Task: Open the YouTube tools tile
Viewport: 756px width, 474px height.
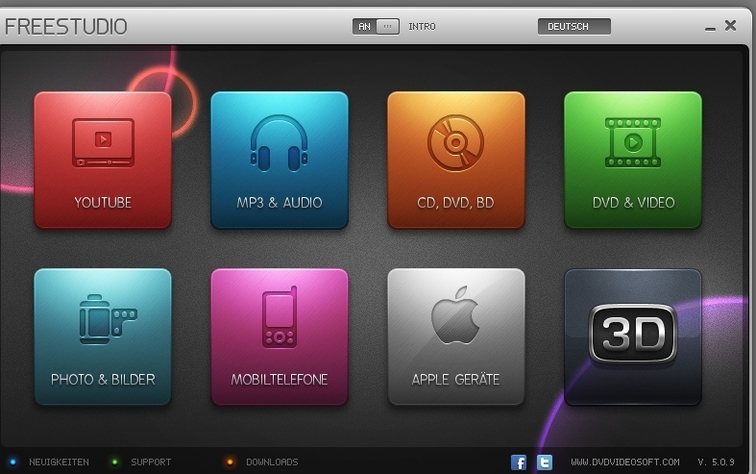Action: 103,160
